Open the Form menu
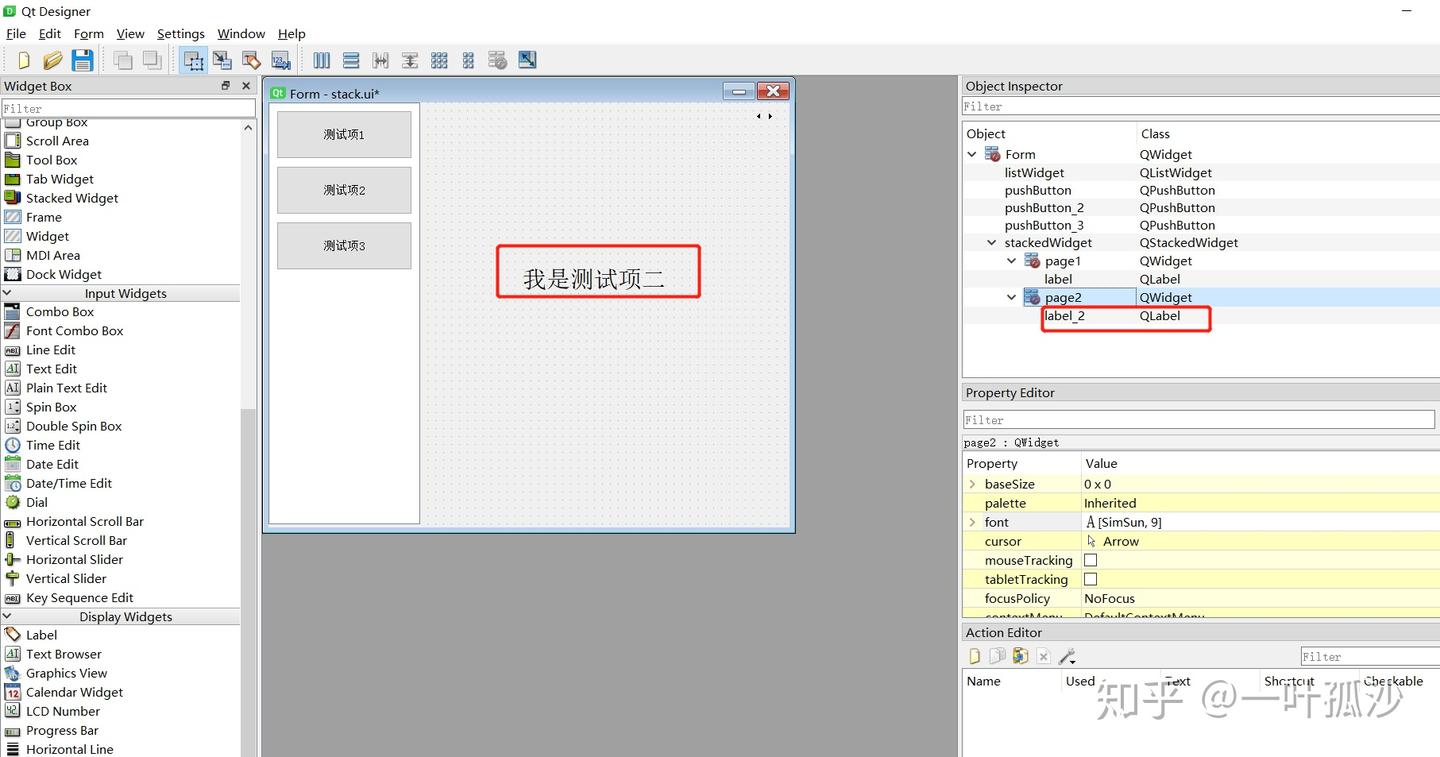1440x757 pixels. (x=88, y=33)
